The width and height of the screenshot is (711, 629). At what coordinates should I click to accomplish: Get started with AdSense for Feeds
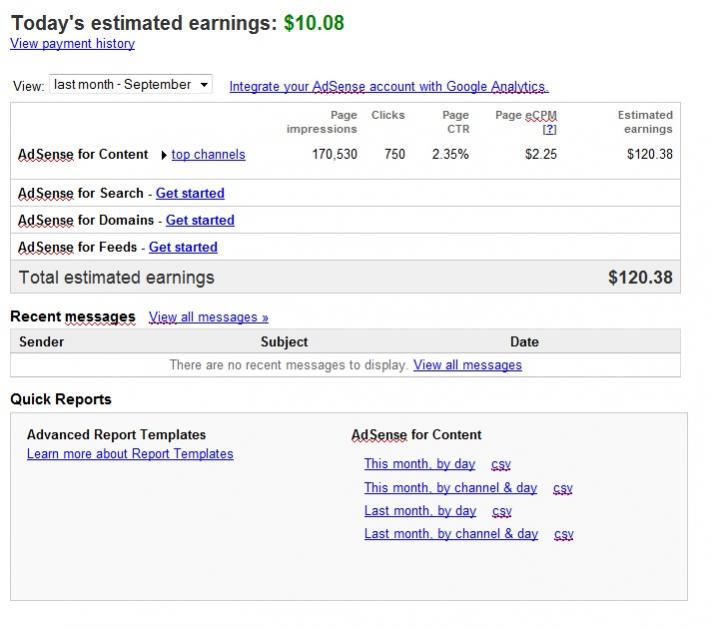click(183, 247)
